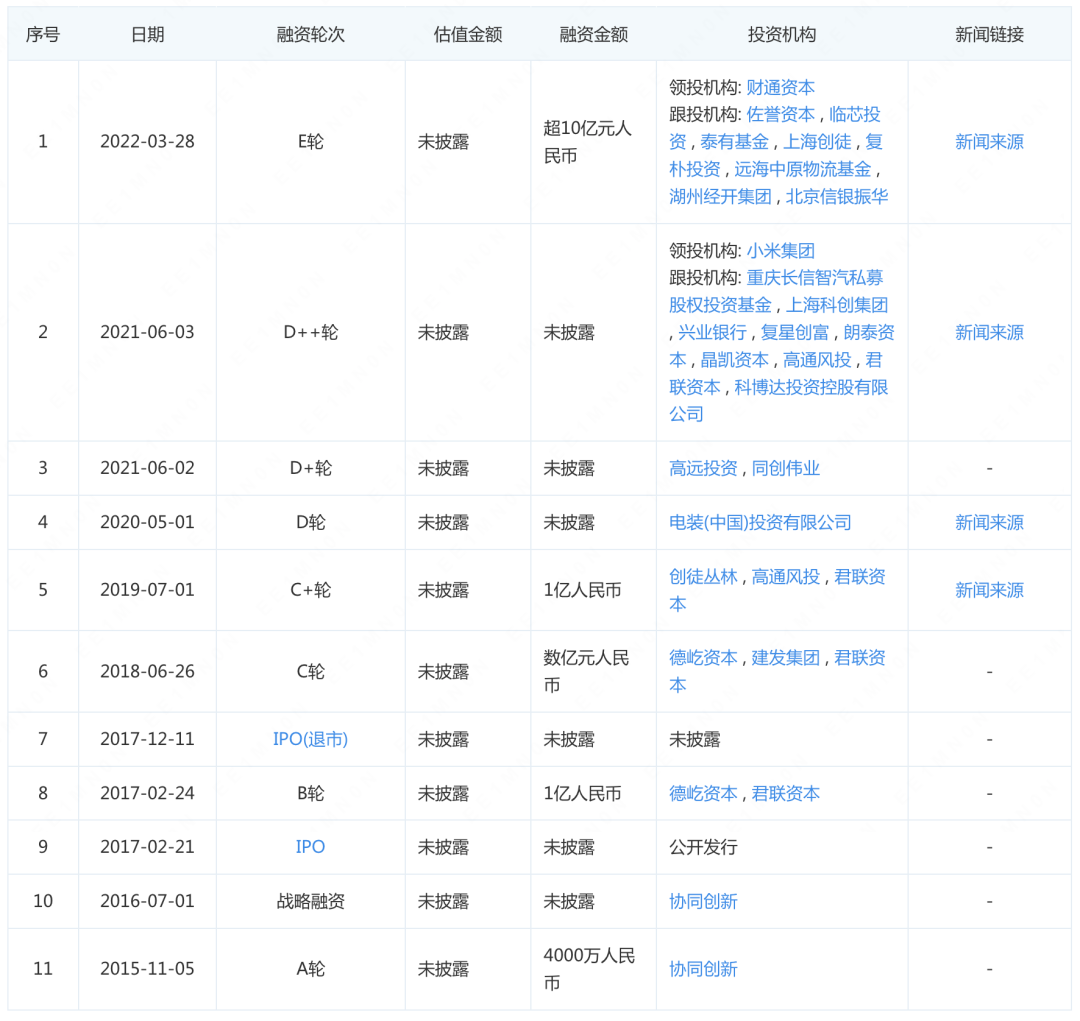Click 建发集团 investor link
Screen dimensions: 1080x1021
tap(785, 657)
